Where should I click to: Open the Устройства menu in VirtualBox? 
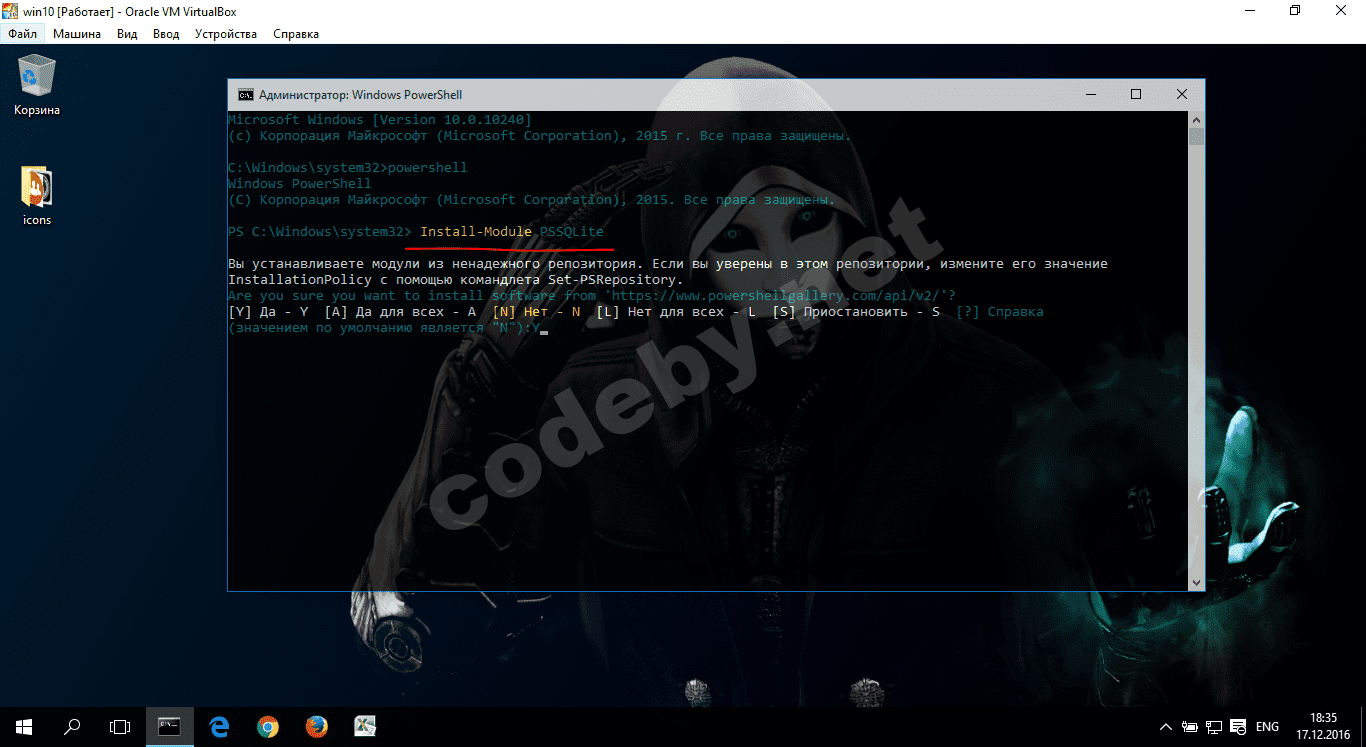[x=226, y=34]
